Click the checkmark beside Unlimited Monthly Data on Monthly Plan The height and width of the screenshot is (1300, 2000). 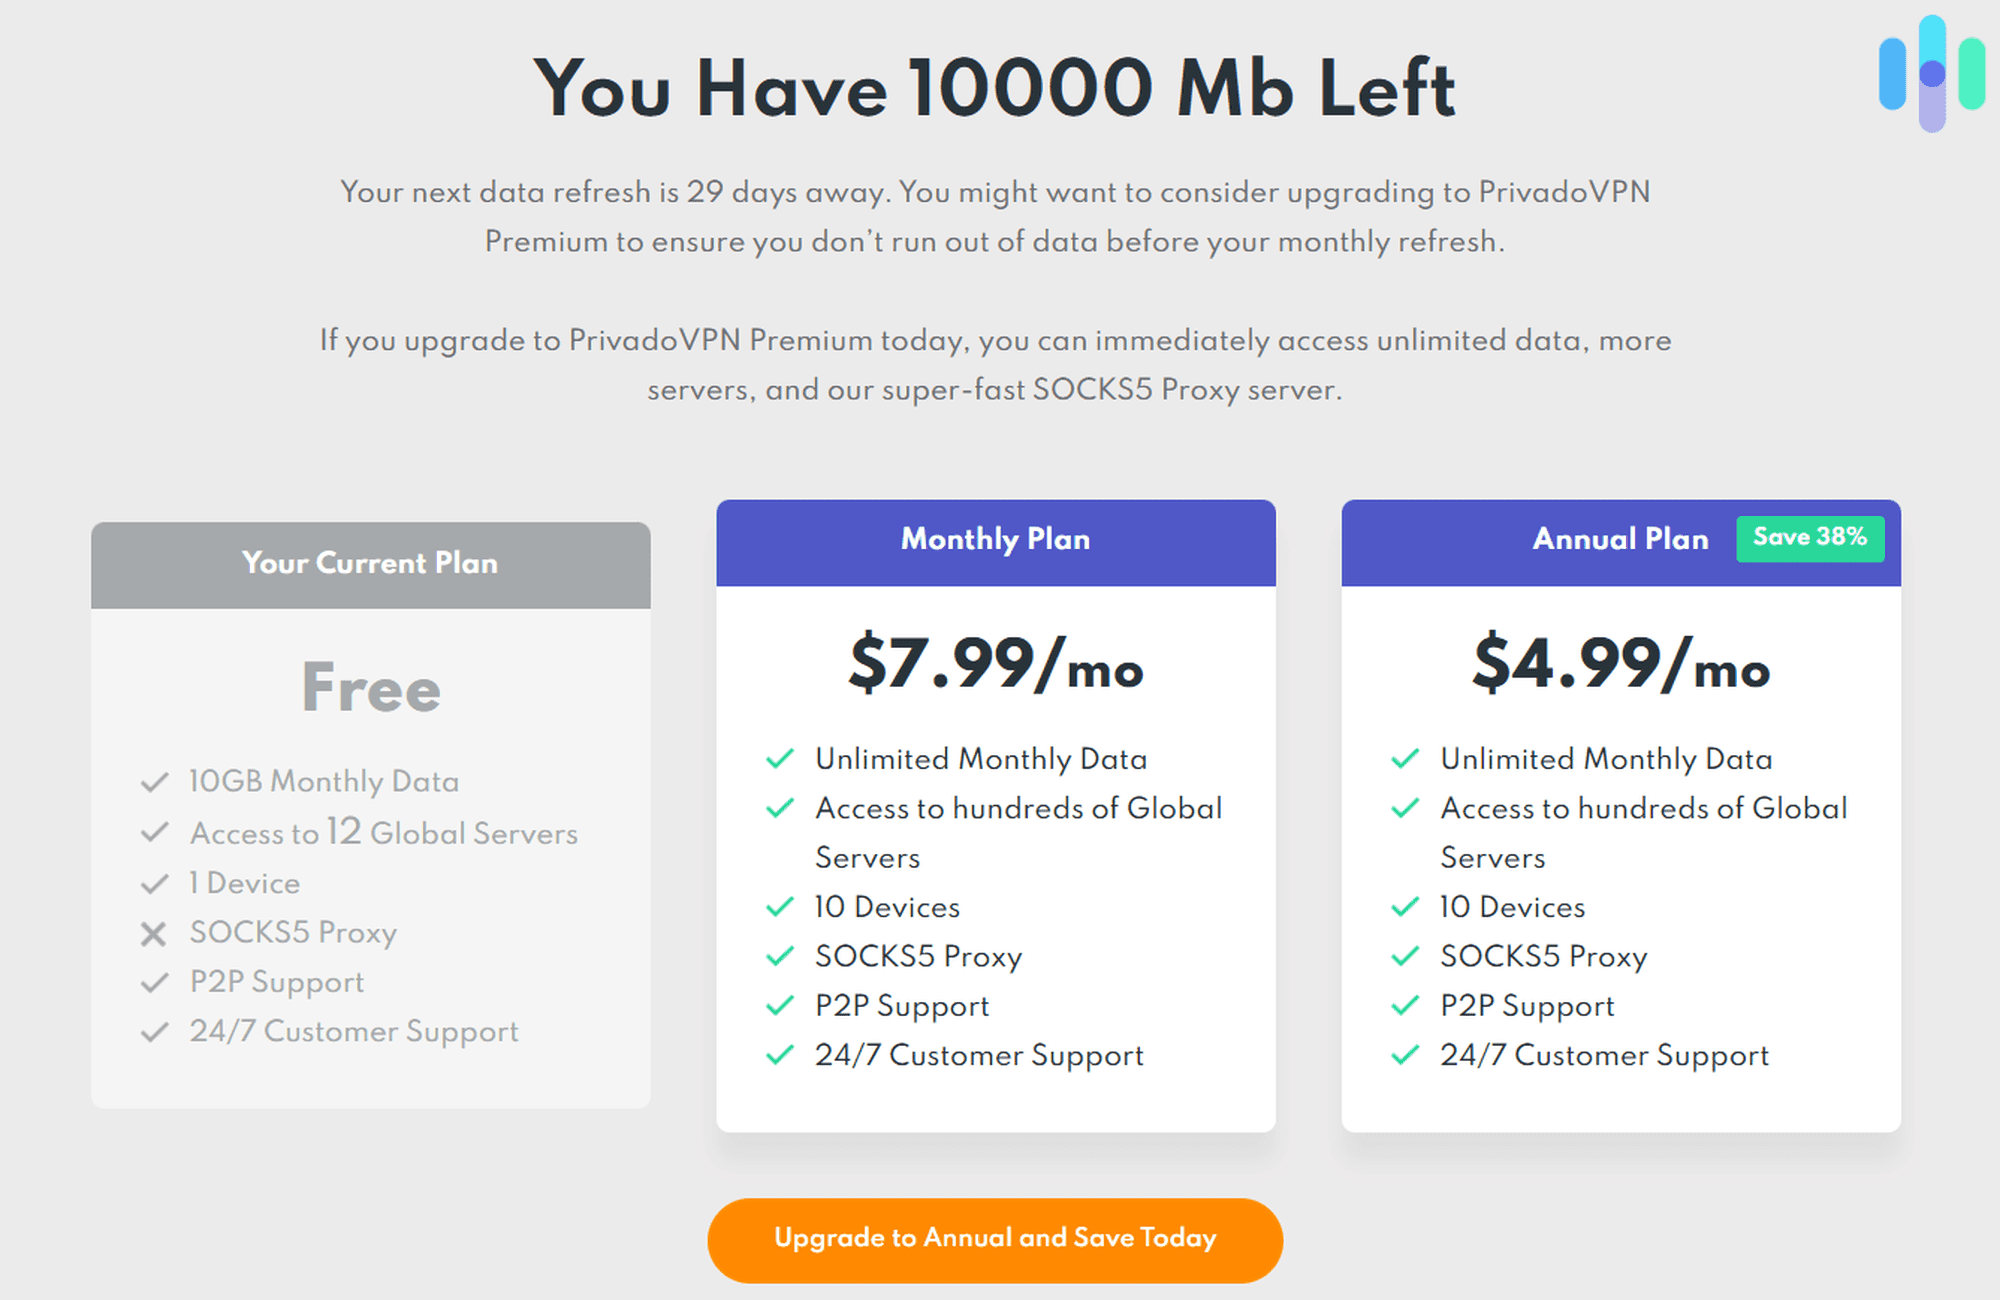point(781,759)
